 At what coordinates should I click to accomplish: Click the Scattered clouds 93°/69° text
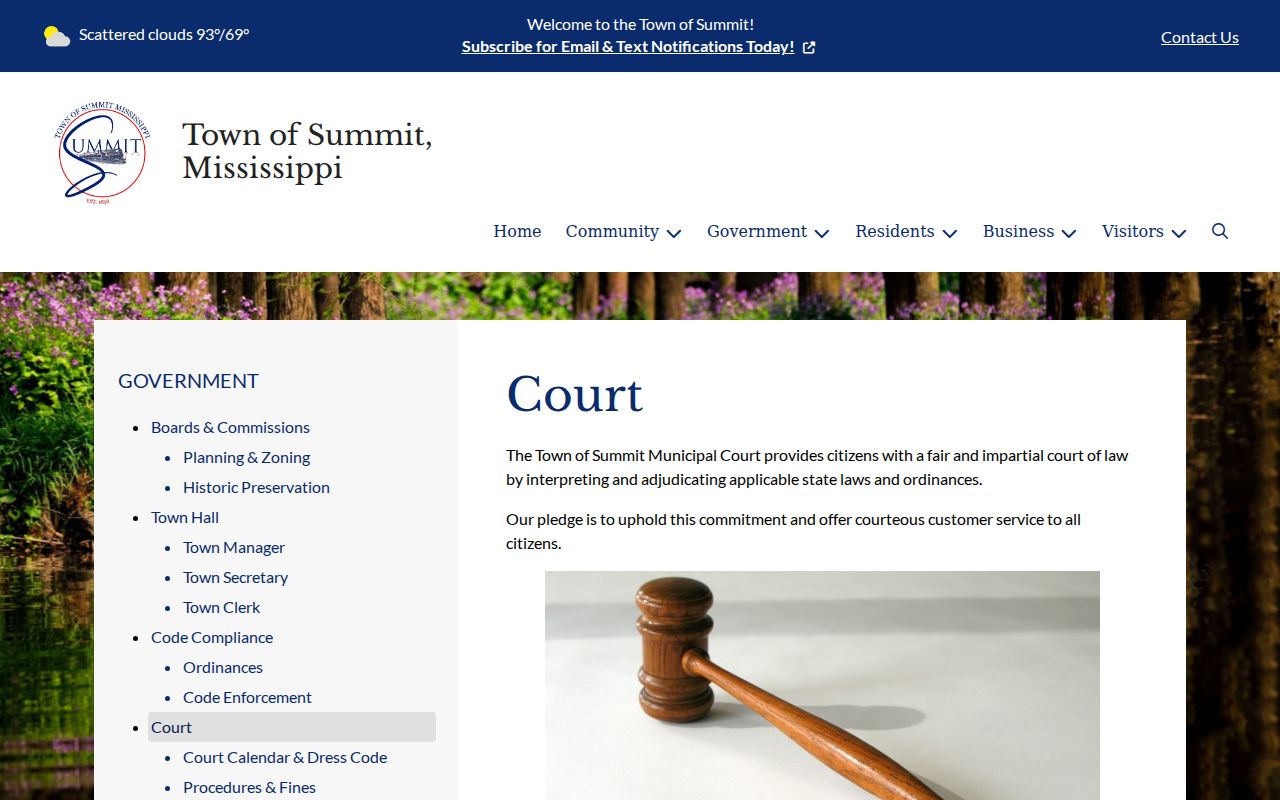[164, 34]
